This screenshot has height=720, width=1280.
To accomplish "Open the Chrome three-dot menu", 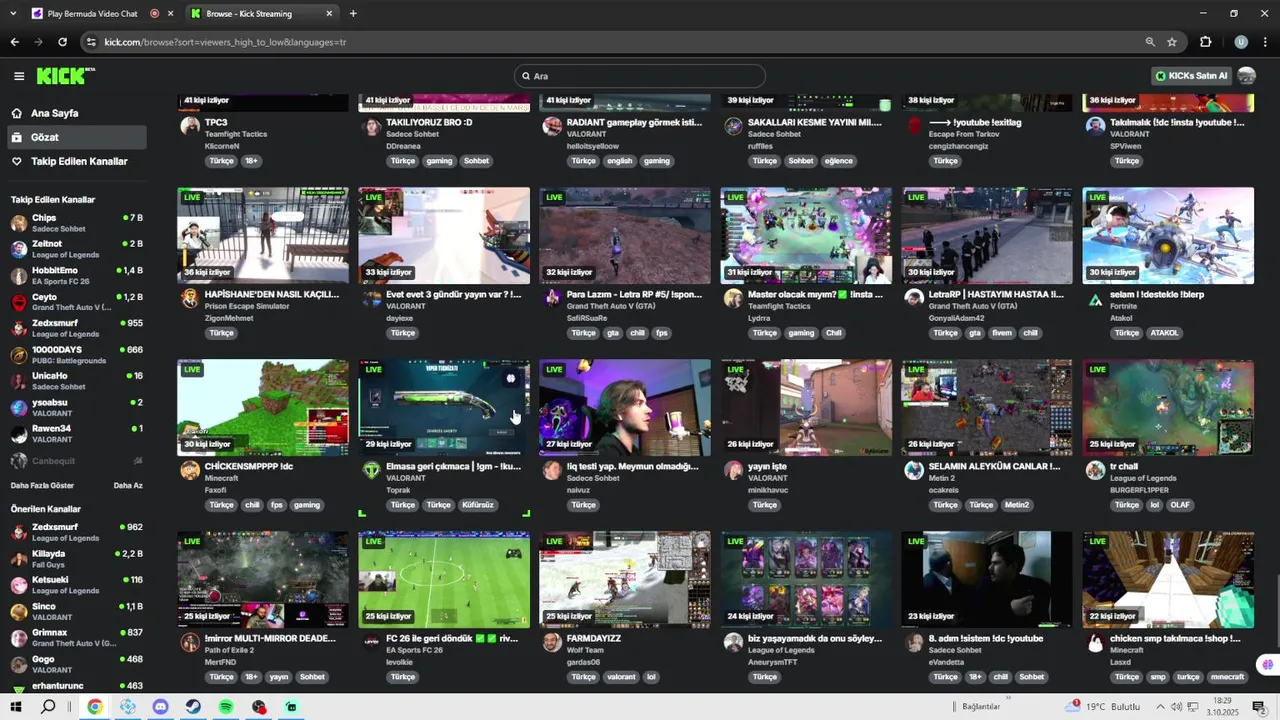I will point(1265,42).
